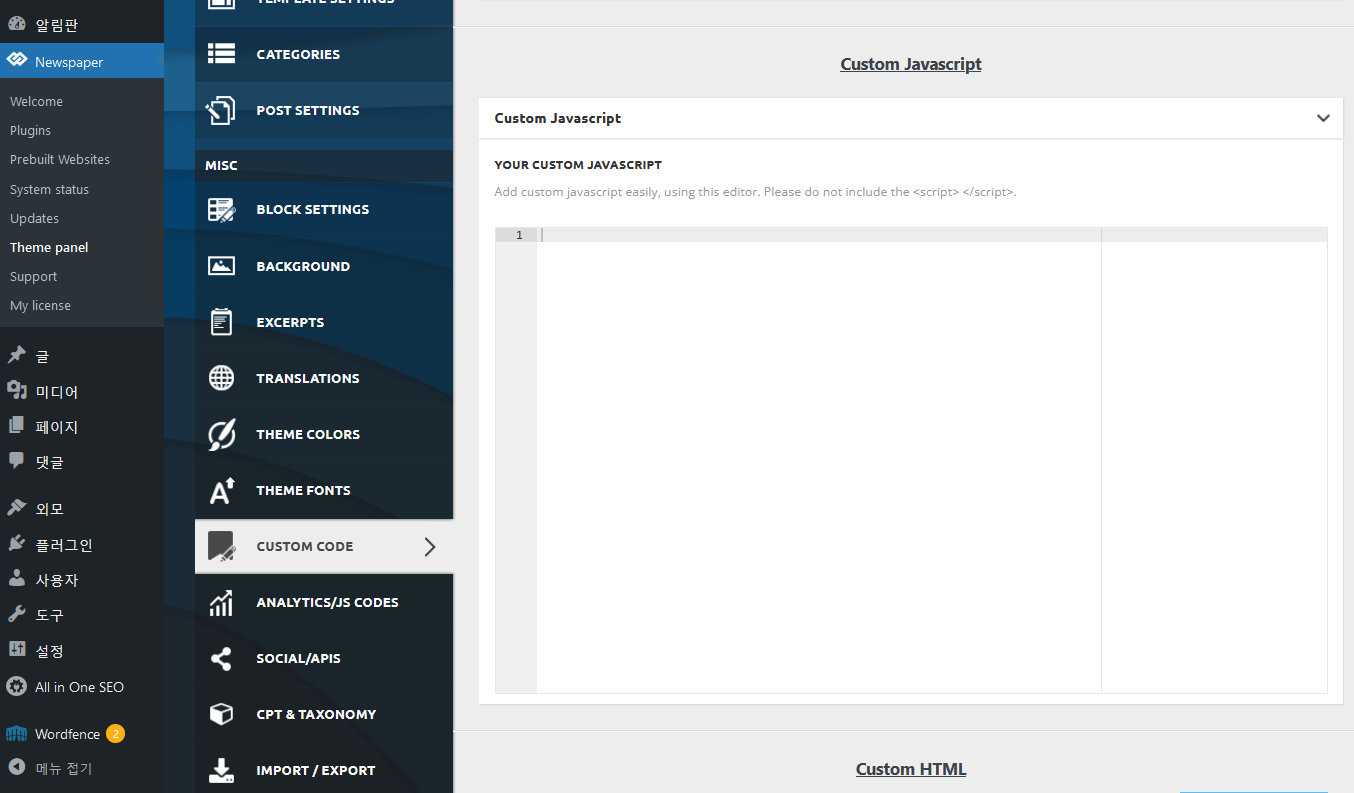Click the CPT & Taxonomy box icon
1354x793 pixels.
(x=221, y=714)
